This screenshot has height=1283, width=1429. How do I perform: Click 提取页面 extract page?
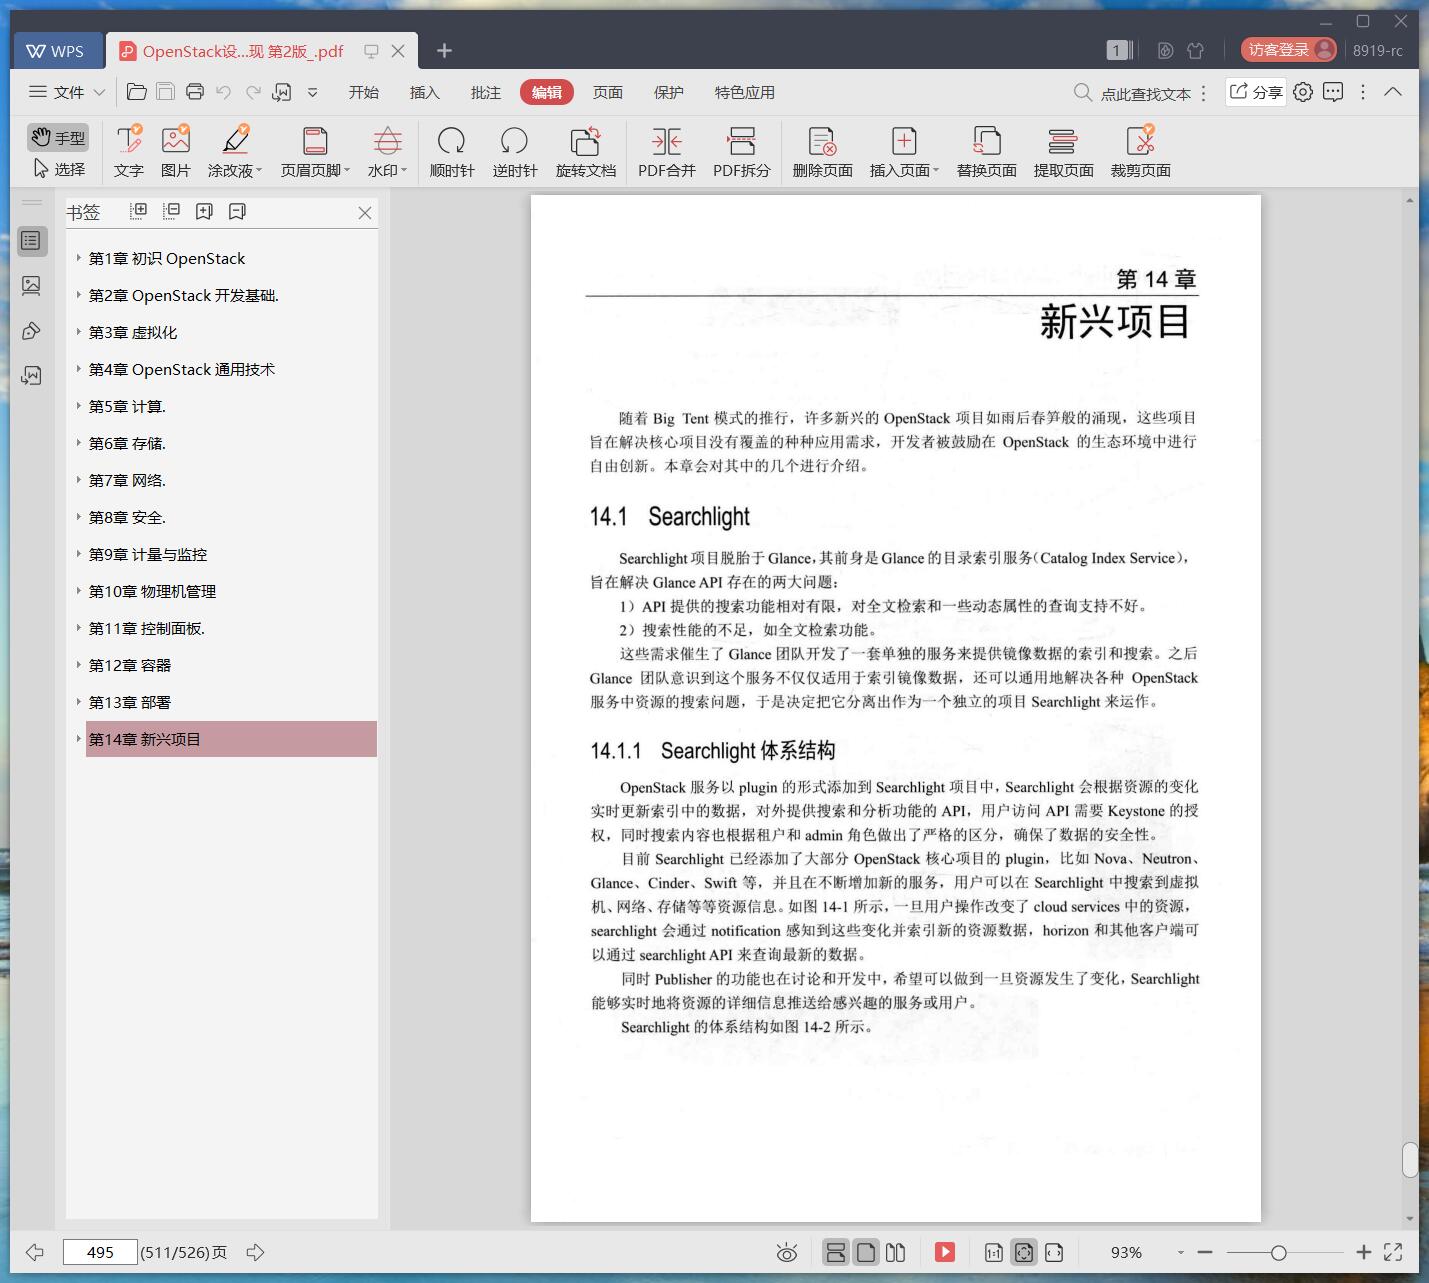[1063, 151]
